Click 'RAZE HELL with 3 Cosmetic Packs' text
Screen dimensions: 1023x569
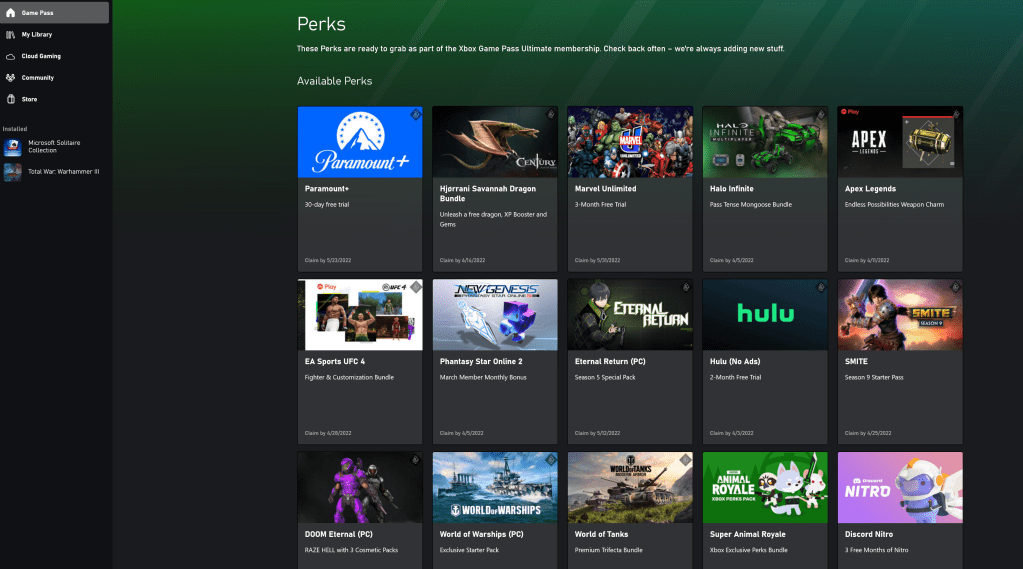(351, 550)
